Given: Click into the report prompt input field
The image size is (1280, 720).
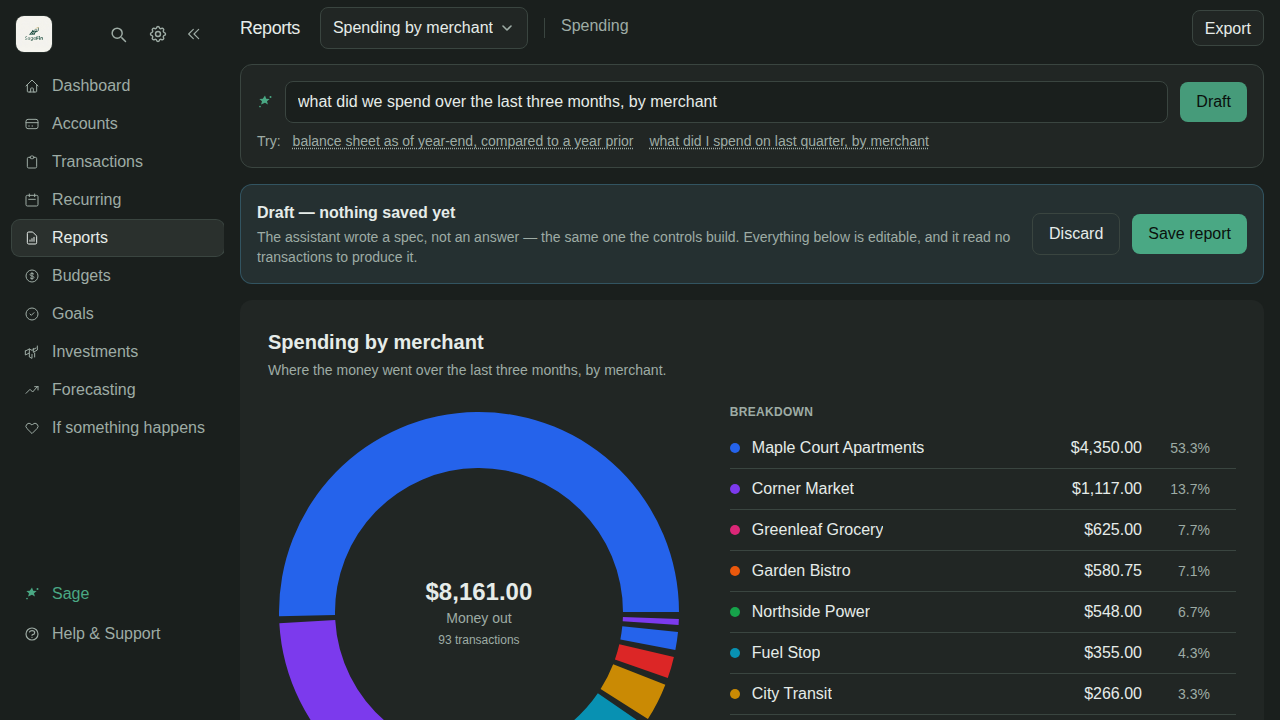Looking at the screenshot, I should 726,102.
